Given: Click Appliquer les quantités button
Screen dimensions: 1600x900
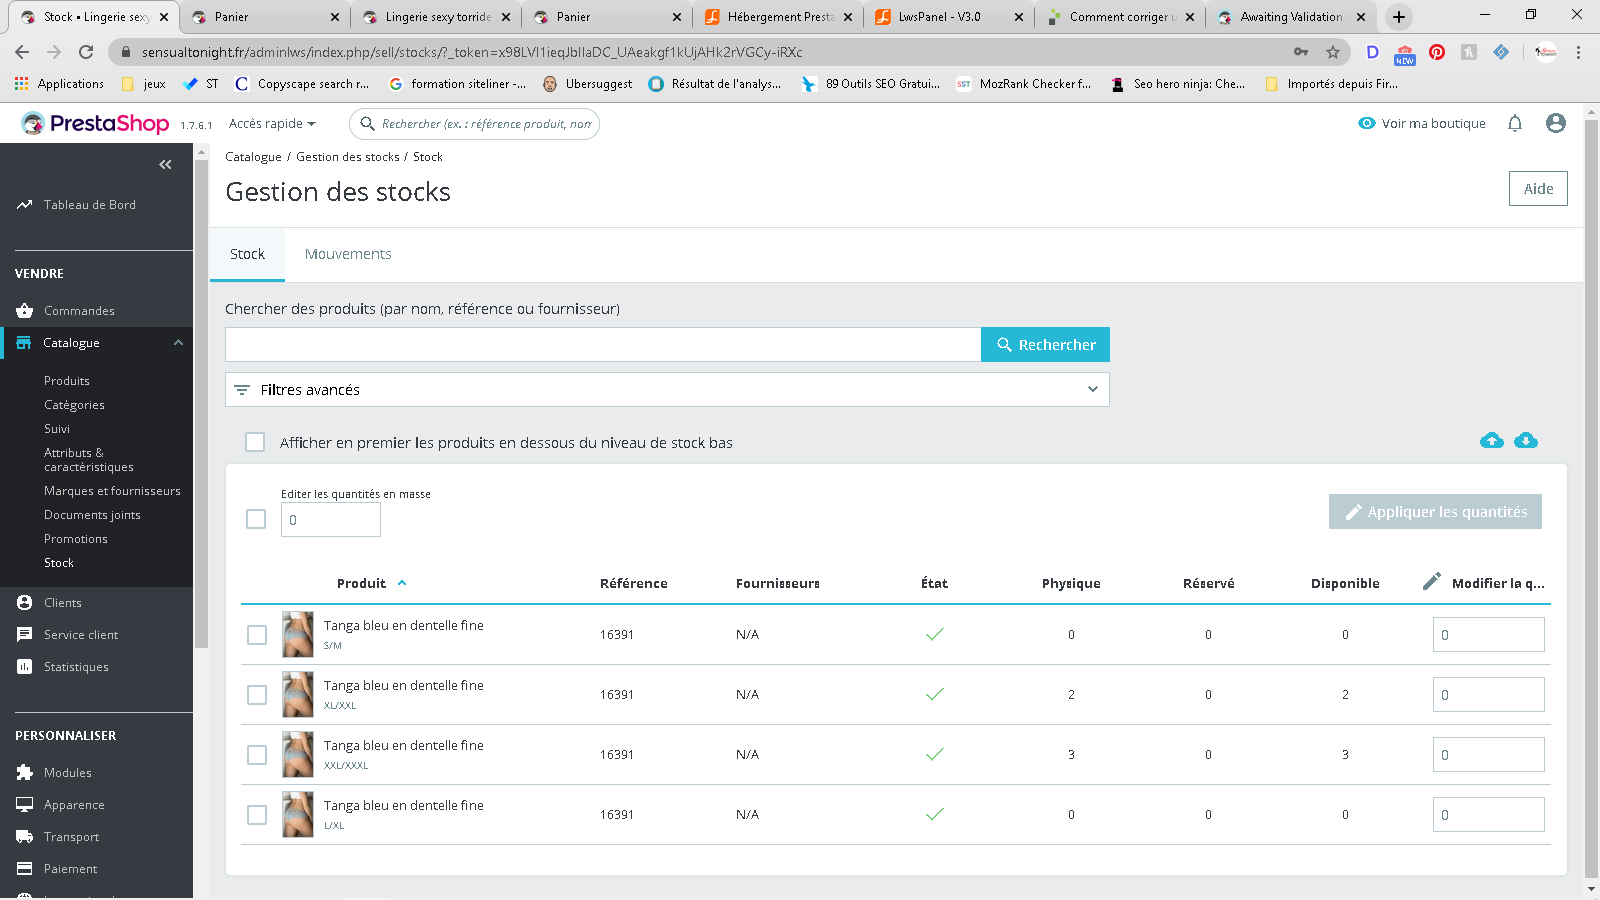Looking at the screenshot, I should (1435, 512).
